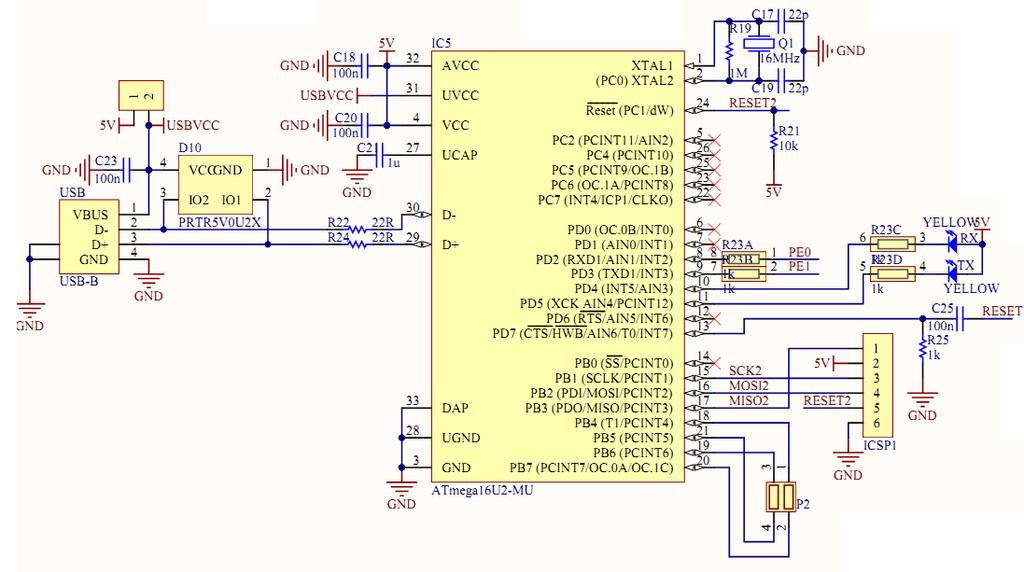Click the IC5 designator label

click(441, 43)
